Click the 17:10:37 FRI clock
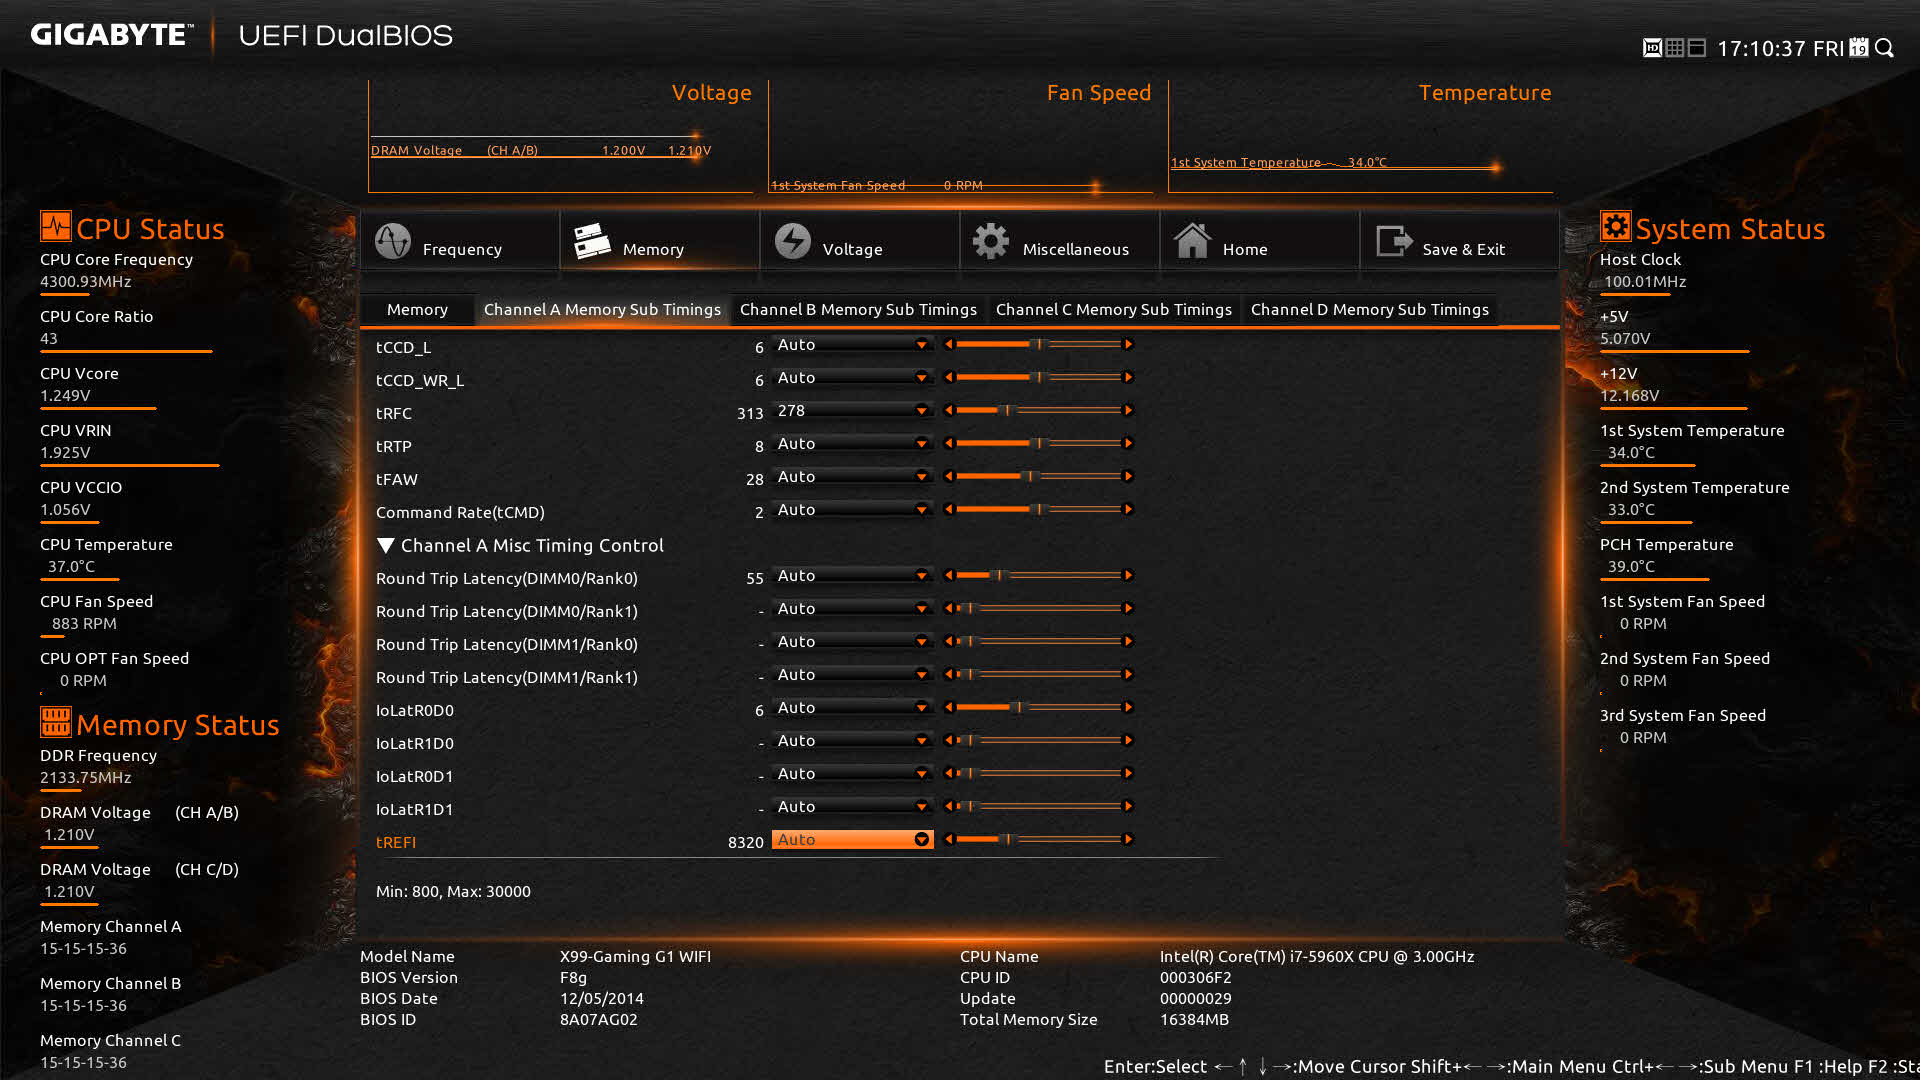 click(1780, 48)
